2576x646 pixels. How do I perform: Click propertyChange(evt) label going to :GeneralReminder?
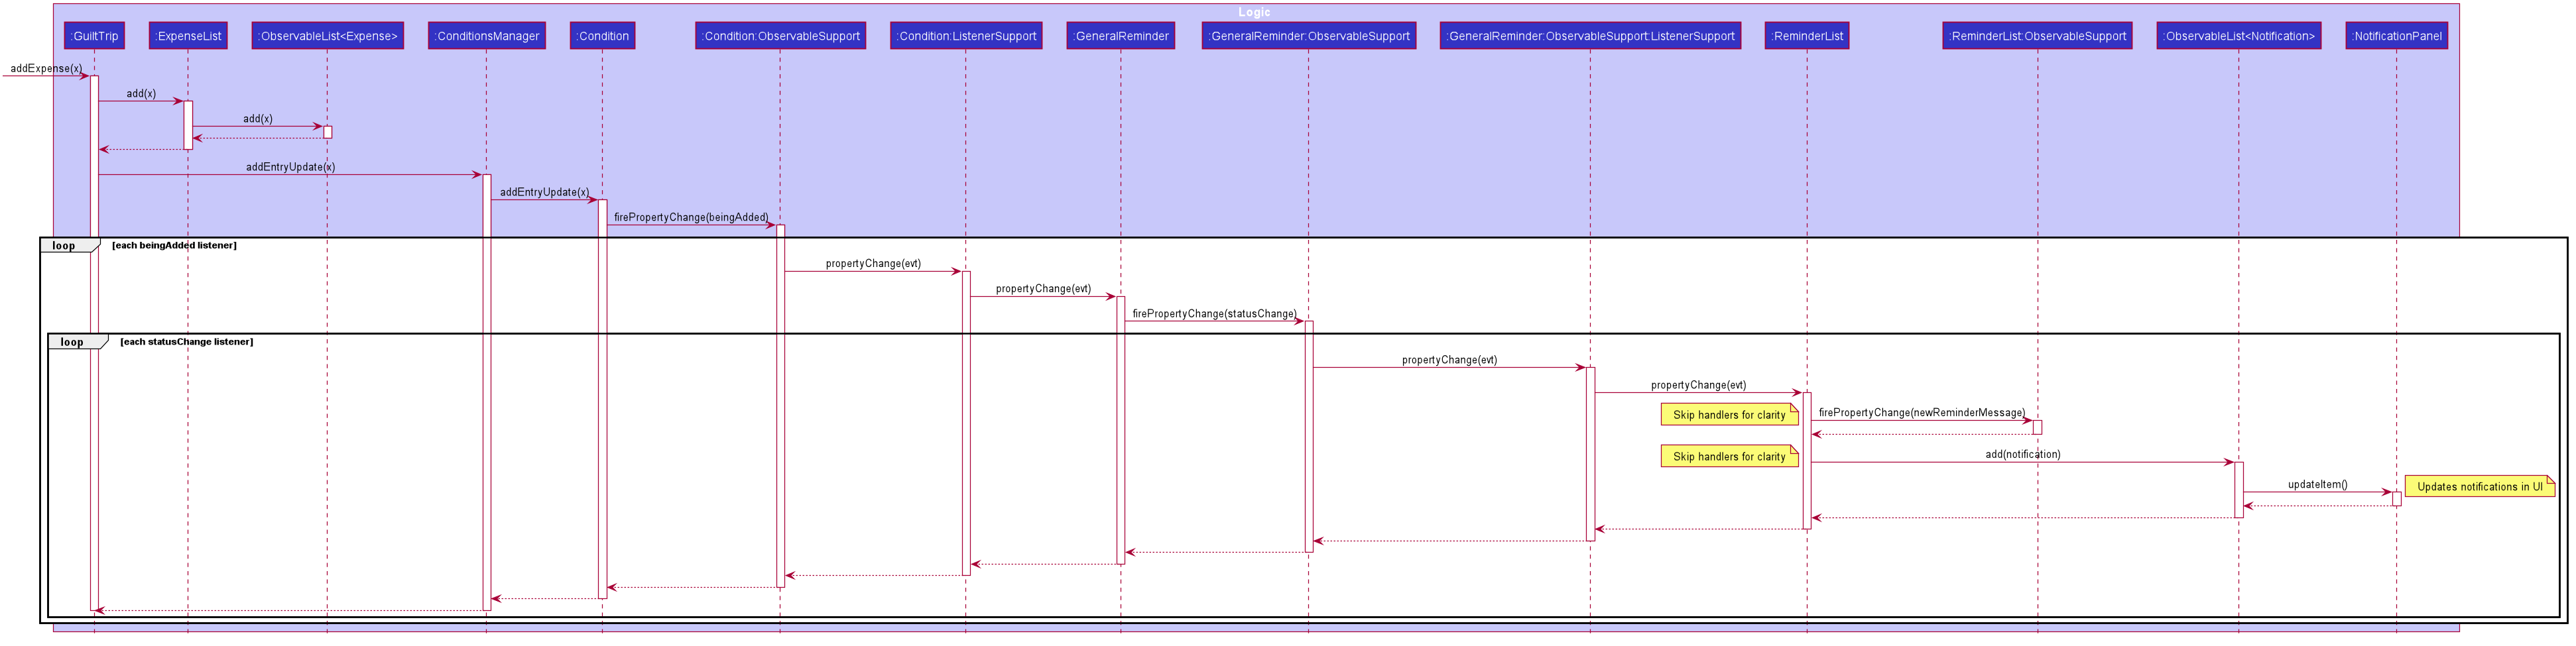point(1043,289)
